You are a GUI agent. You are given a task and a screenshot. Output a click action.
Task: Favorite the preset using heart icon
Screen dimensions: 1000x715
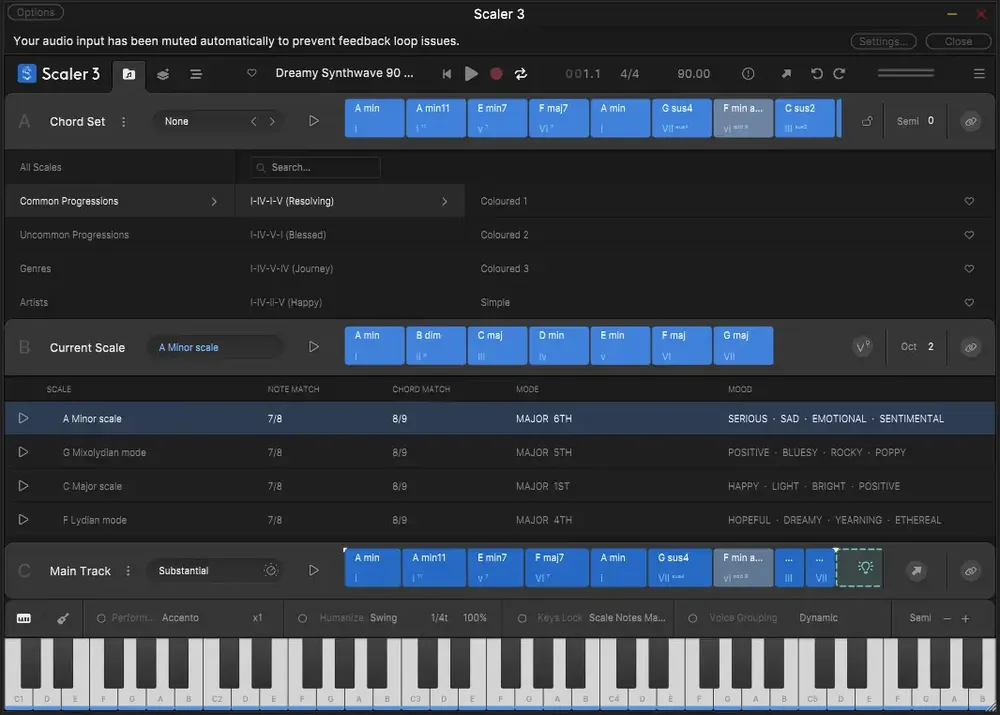click(252, 73)
